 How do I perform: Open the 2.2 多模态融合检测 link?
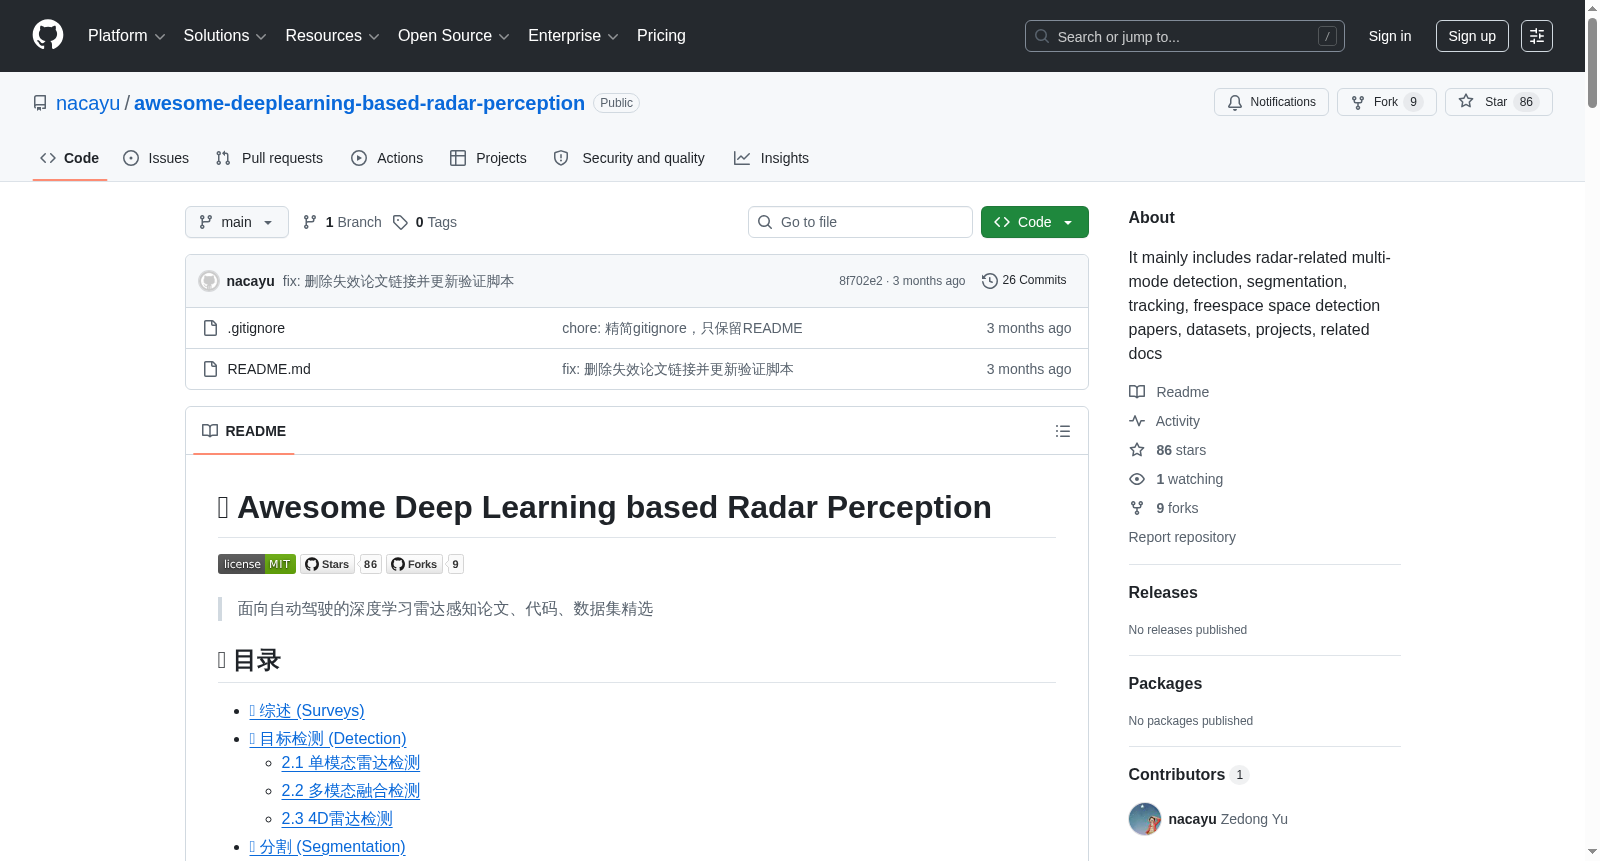pyautogui.click(x=351, y=790)
